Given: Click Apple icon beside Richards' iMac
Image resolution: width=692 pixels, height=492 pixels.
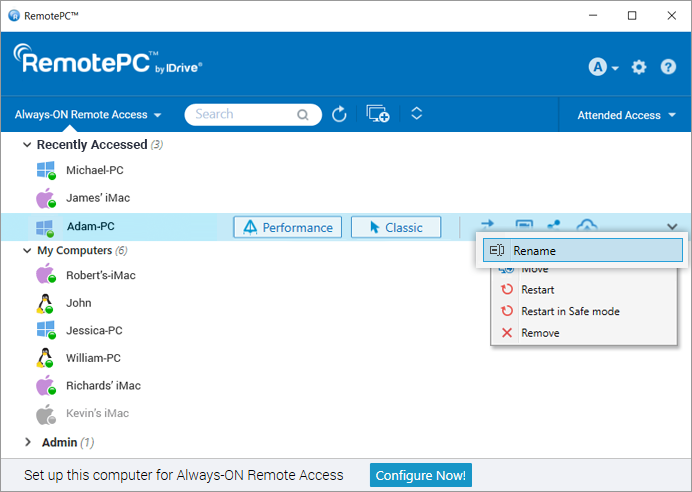Looking at the screenshot, I should [46, 386].
